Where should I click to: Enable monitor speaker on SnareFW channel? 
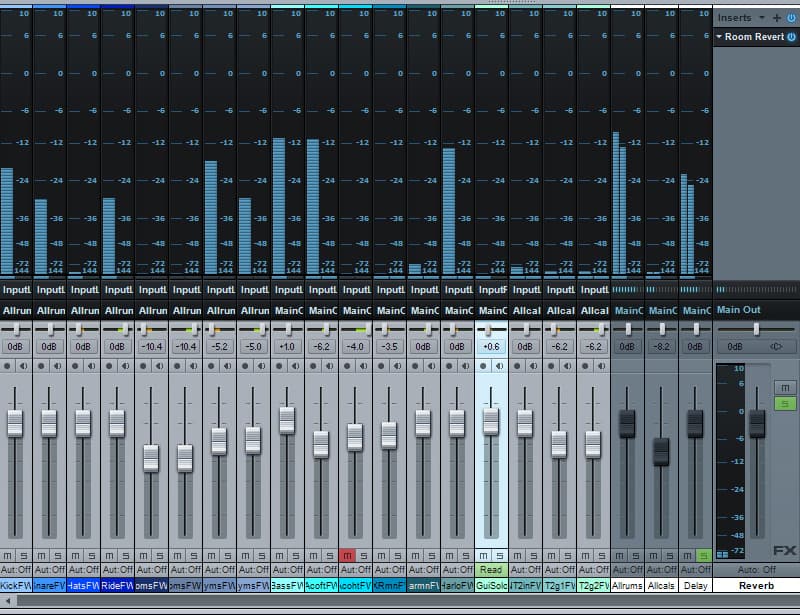(58, 366)
